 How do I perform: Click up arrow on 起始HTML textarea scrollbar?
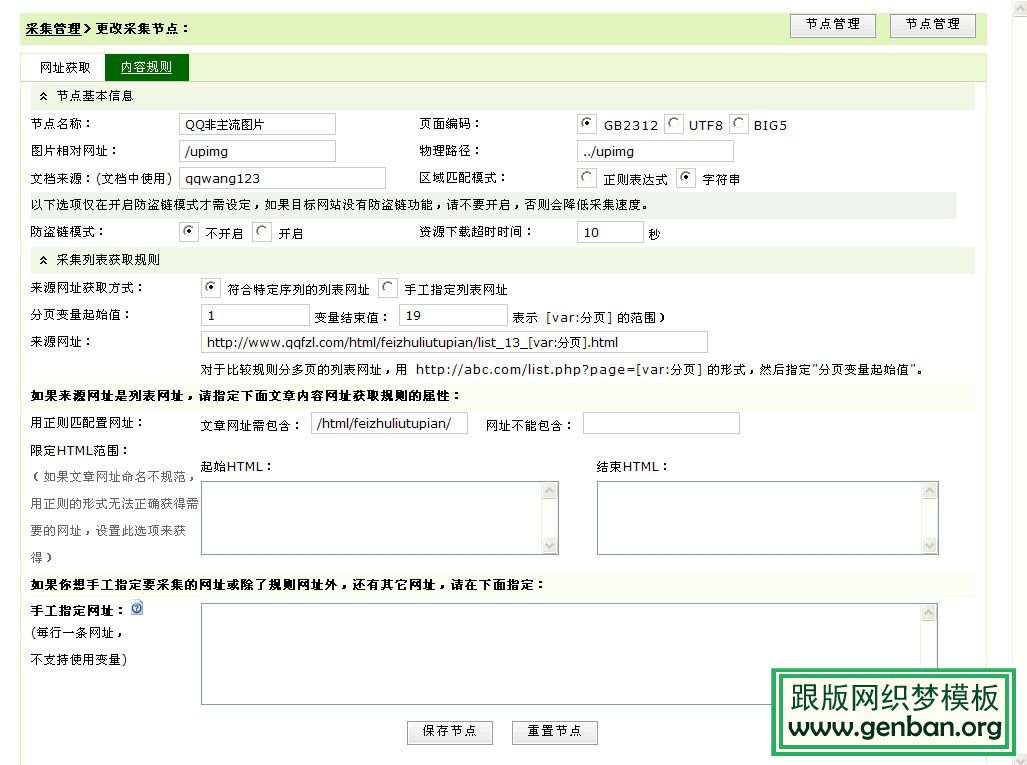(x=549, y=490)
